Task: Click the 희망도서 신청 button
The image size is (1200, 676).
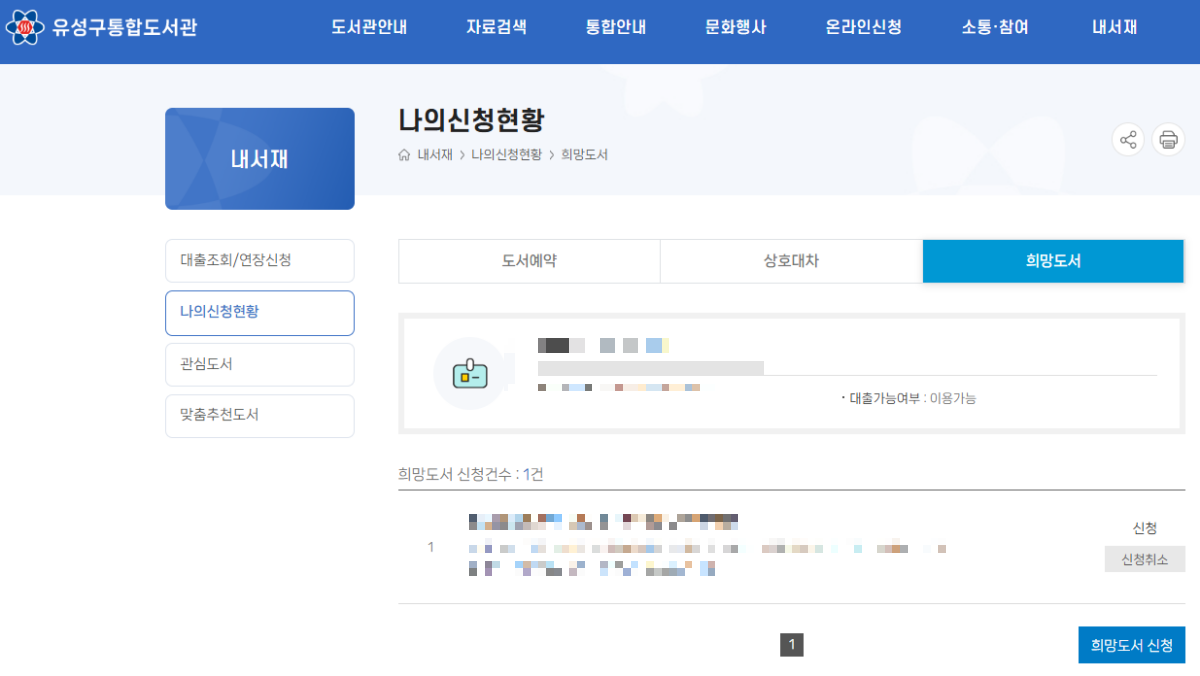Action: (1131, 645)
